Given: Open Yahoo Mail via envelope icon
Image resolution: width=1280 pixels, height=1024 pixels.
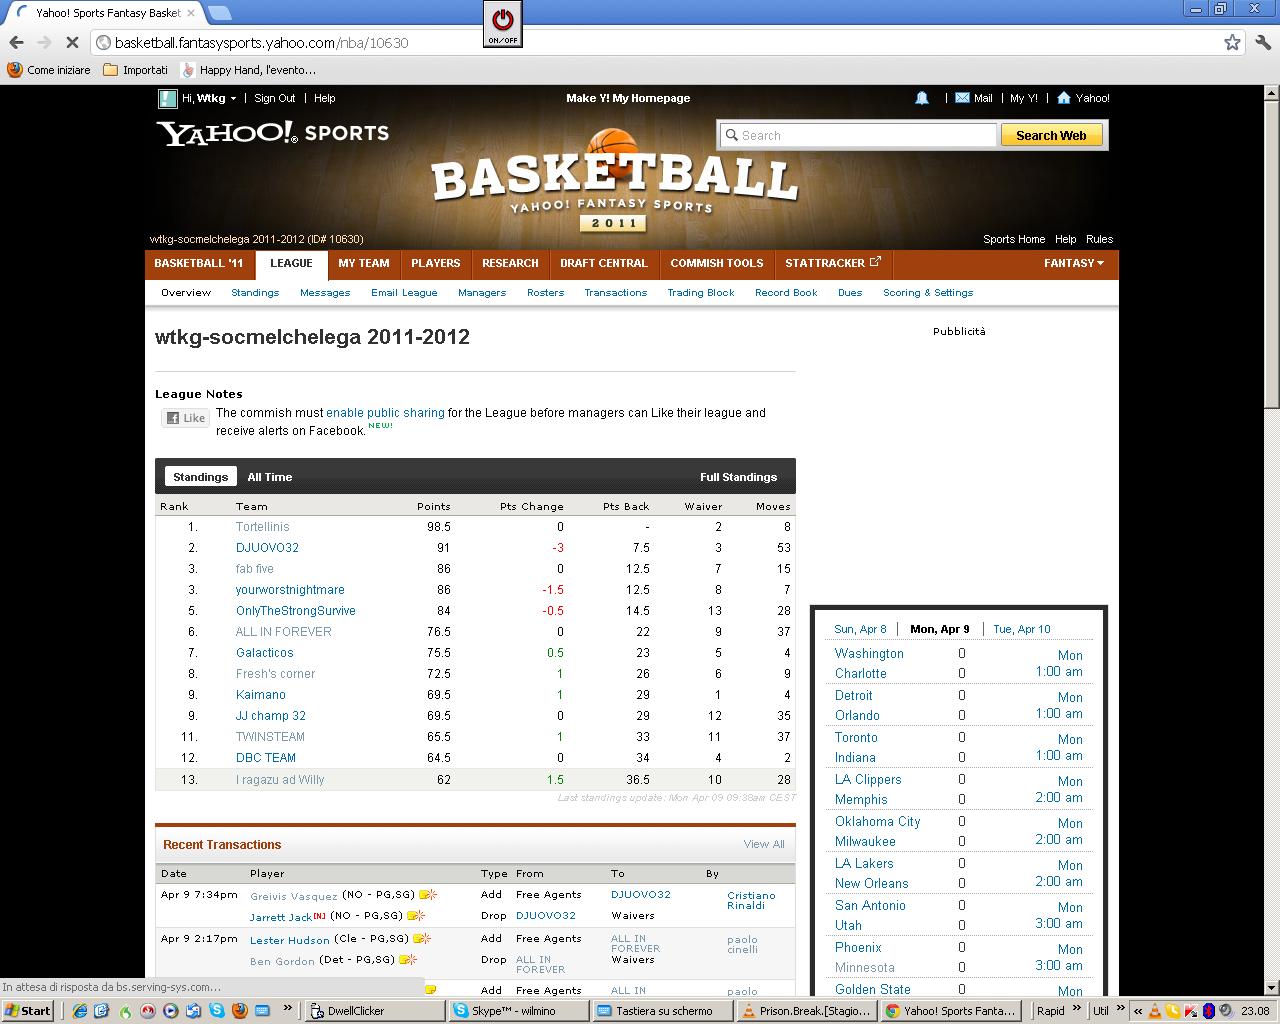Looking at the screenshot, I should click(x=962, y=98).
